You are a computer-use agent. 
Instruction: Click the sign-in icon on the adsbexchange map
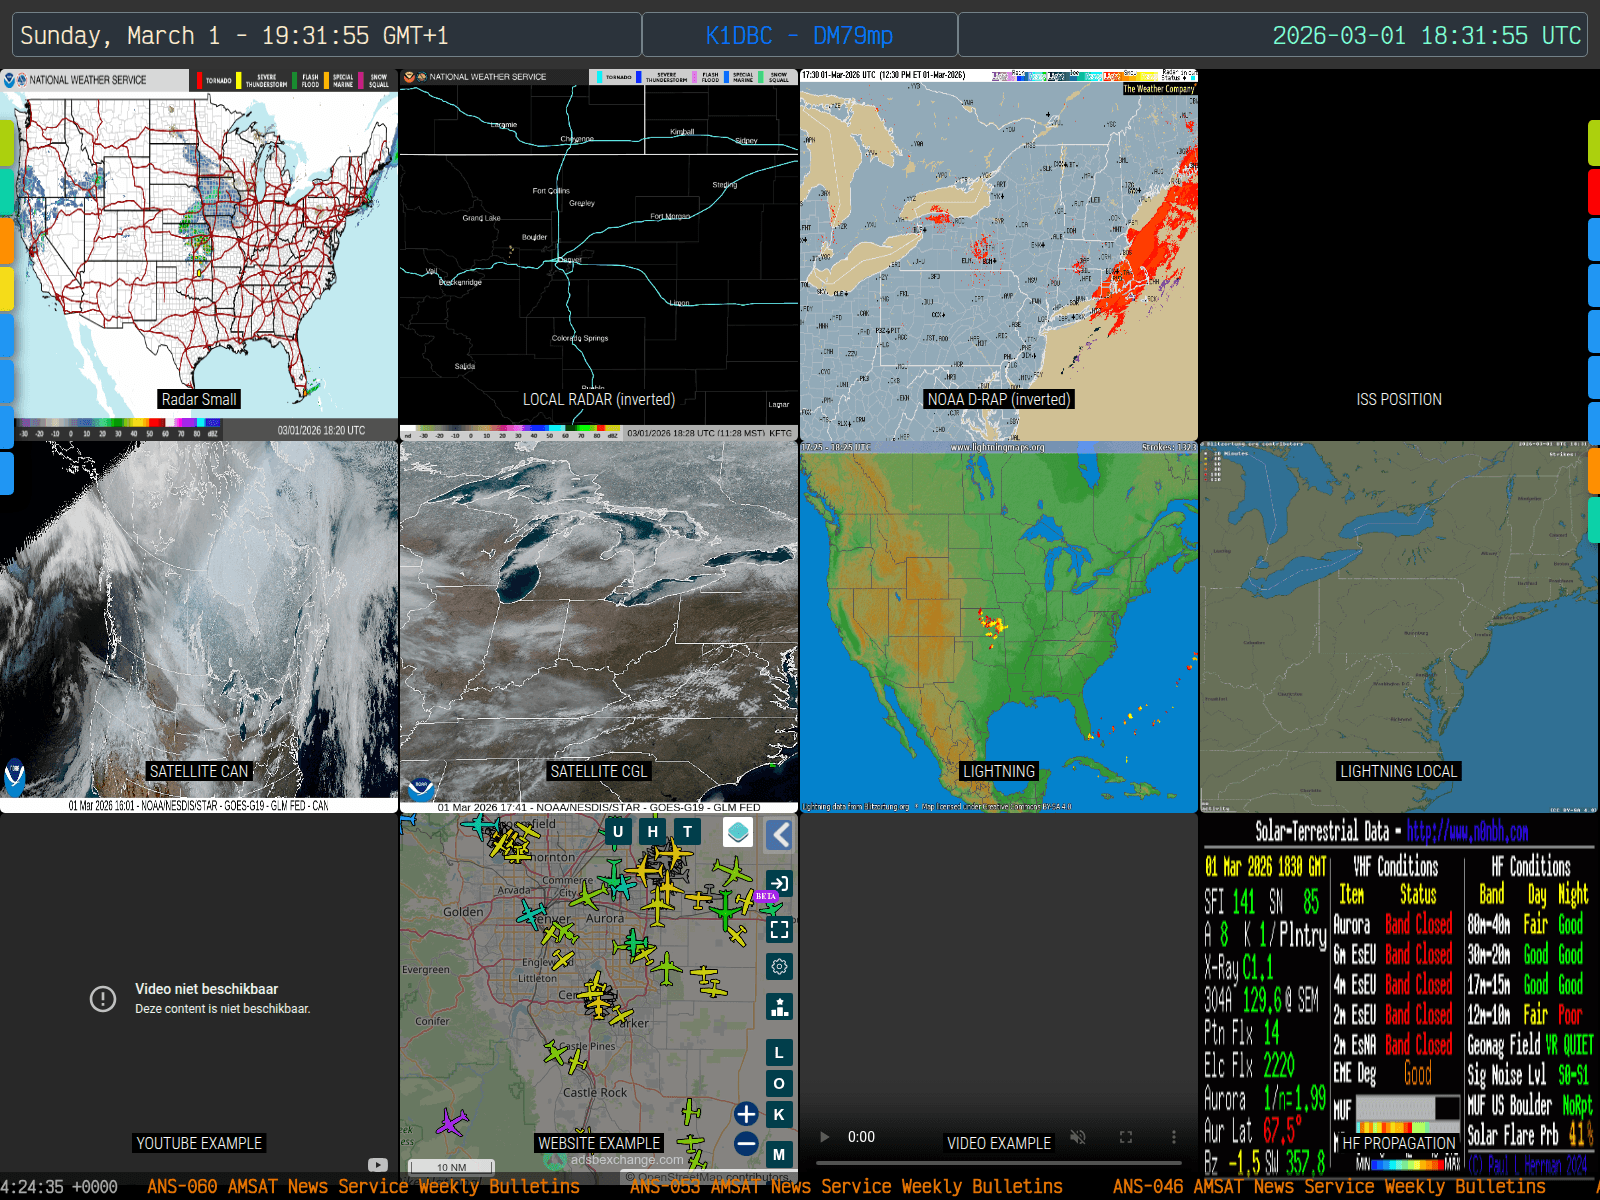[x=780, y=883]
